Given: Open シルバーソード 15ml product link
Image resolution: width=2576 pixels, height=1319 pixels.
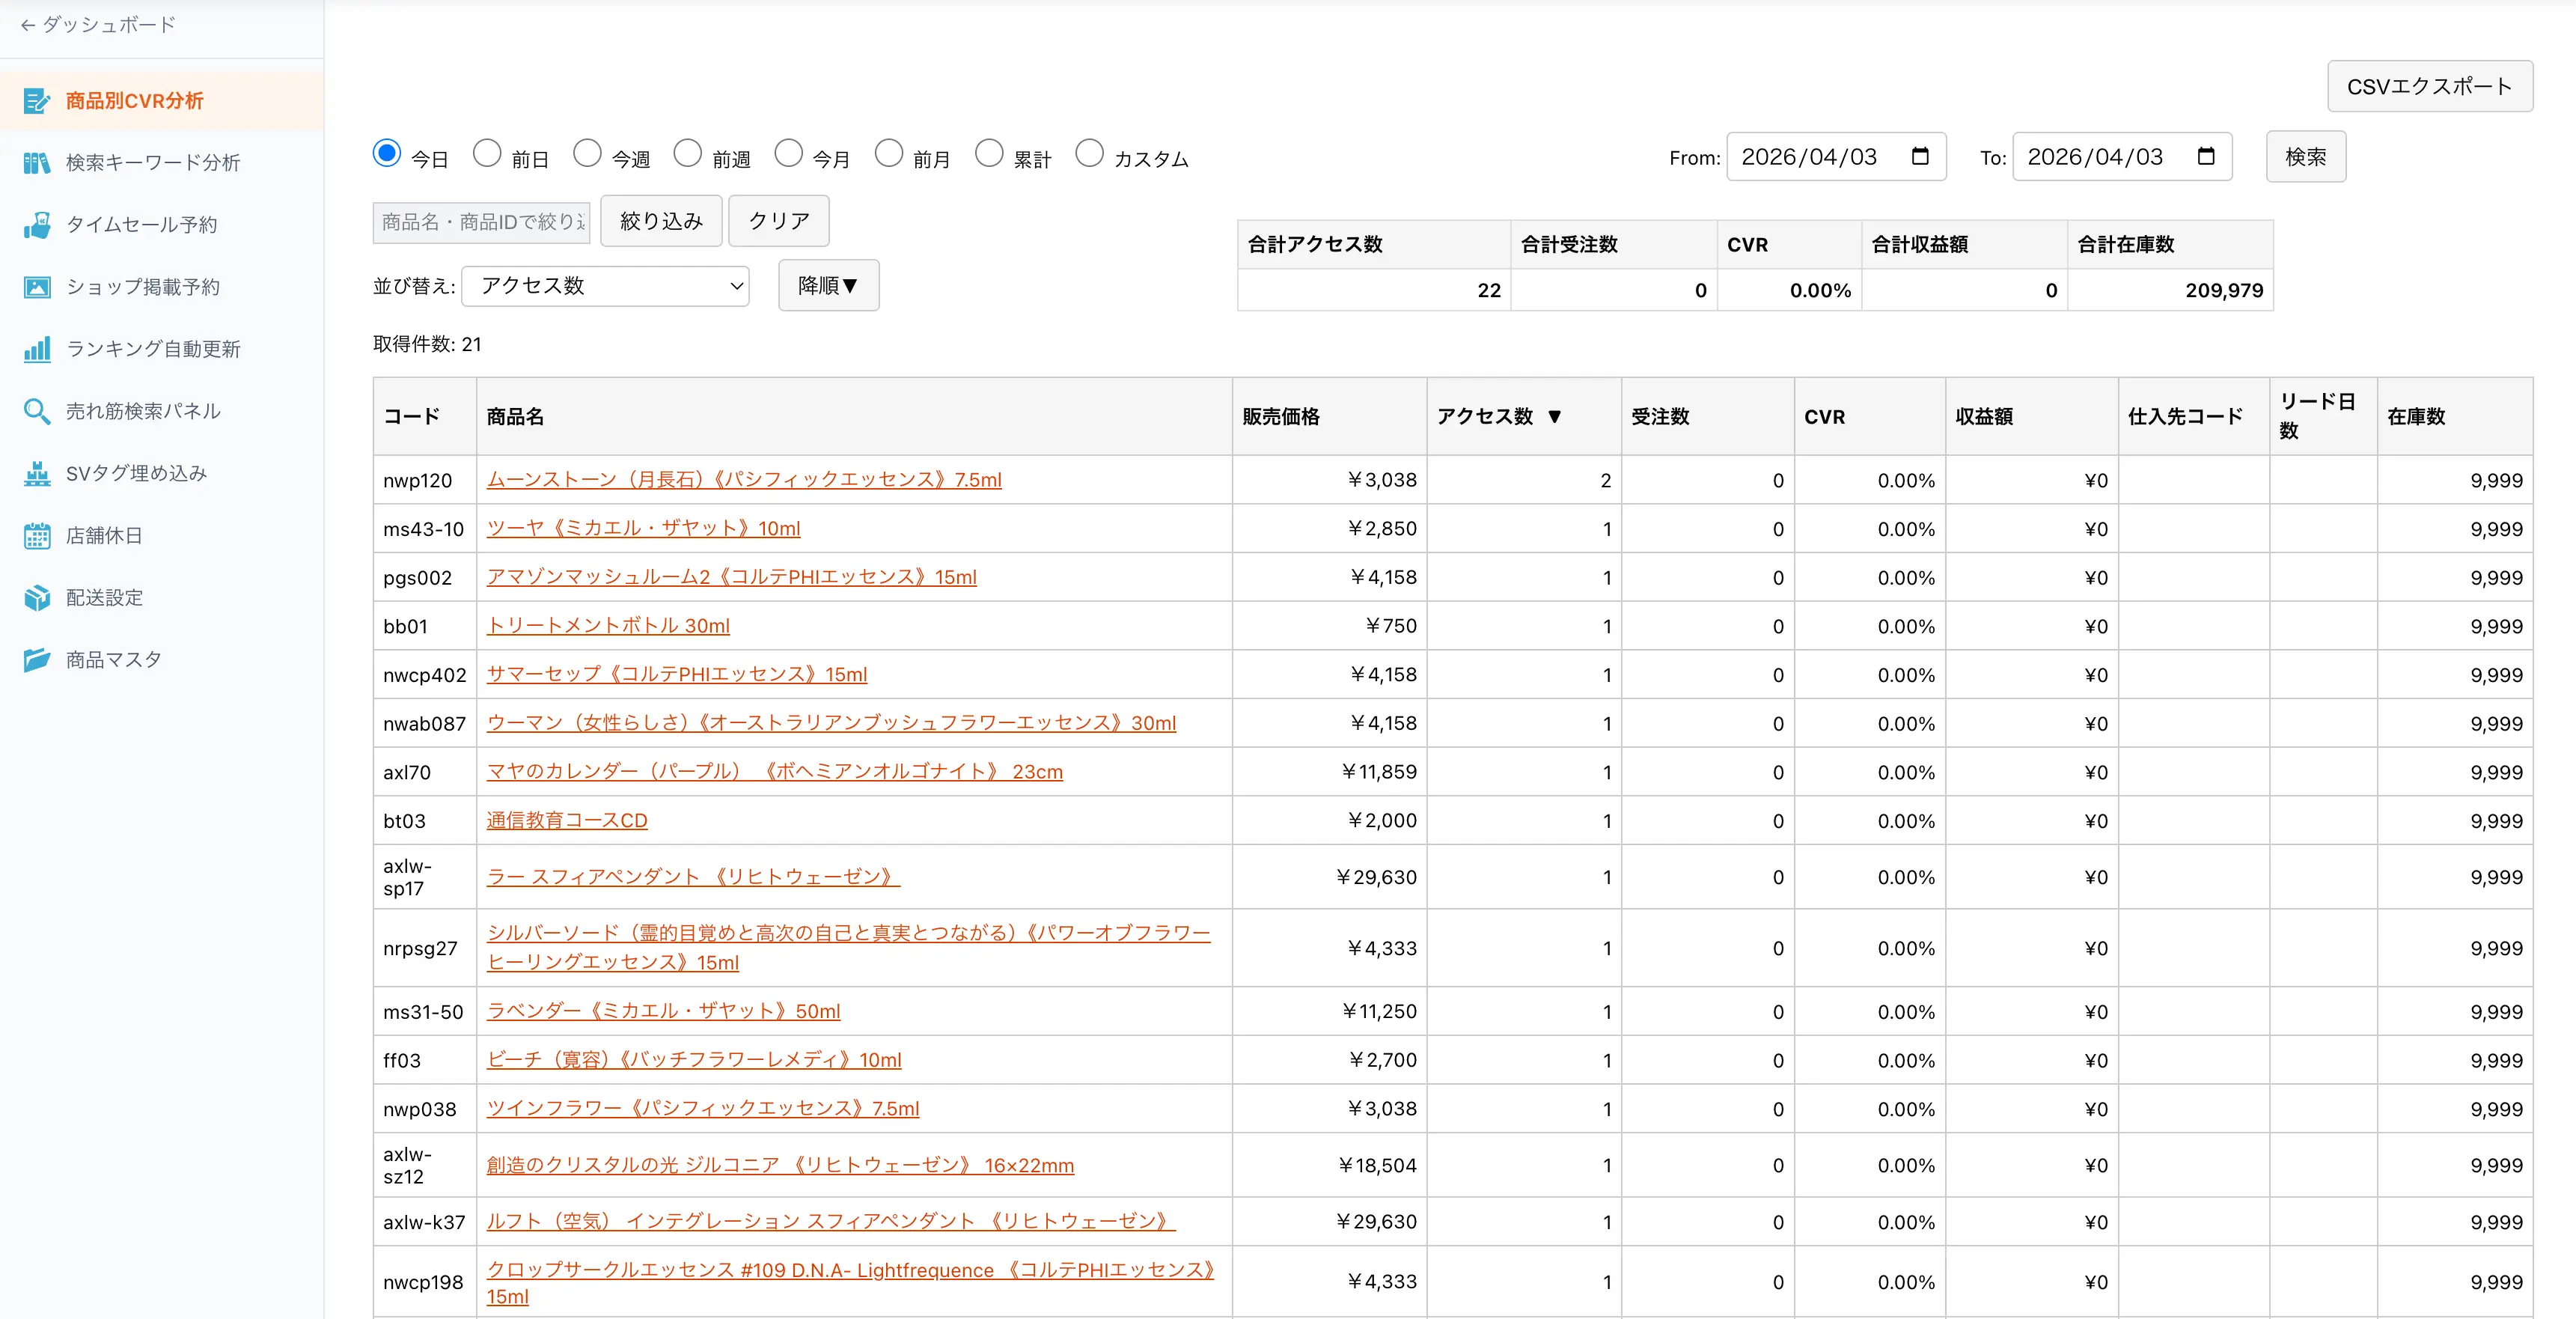Looking at the screenshot, I should 848,948.
